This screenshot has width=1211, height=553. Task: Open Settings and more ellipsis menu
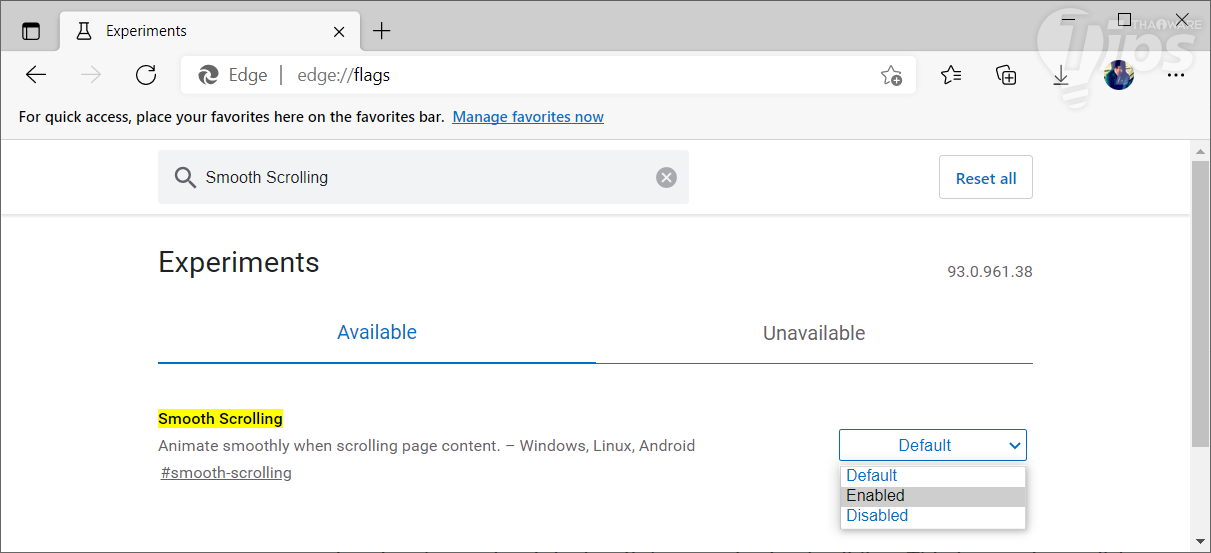pos(1175,75)
